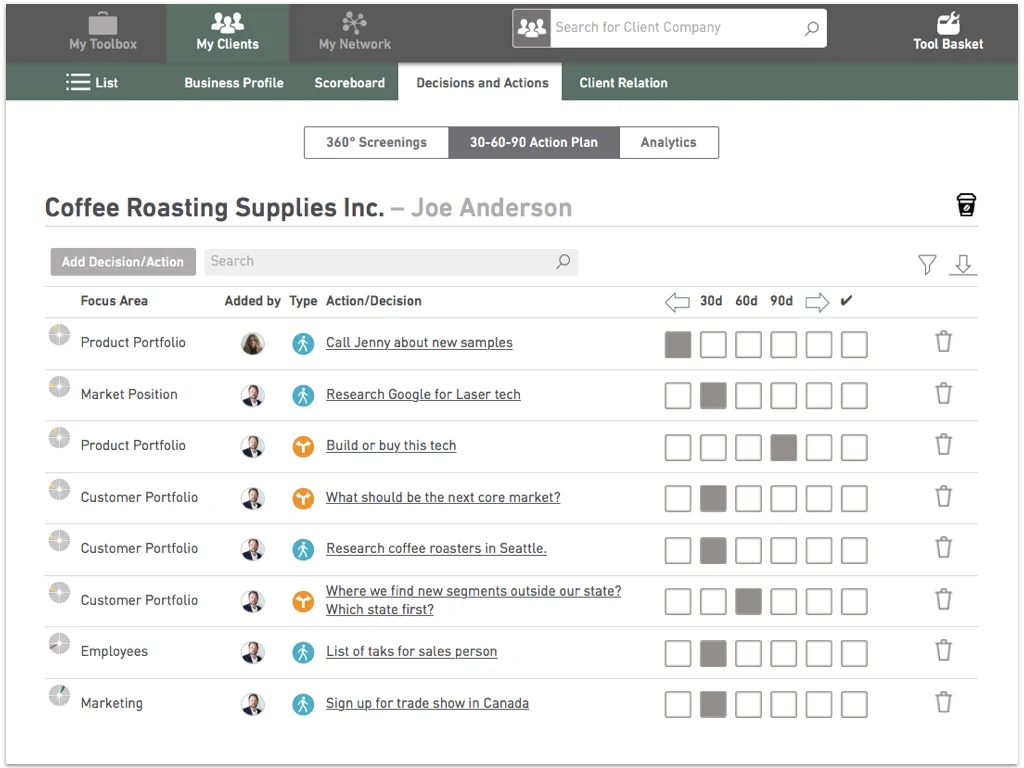Screen dimensions: 1024x768
Task: Mark List of taks for sales person completed
Action: (854, 653)
